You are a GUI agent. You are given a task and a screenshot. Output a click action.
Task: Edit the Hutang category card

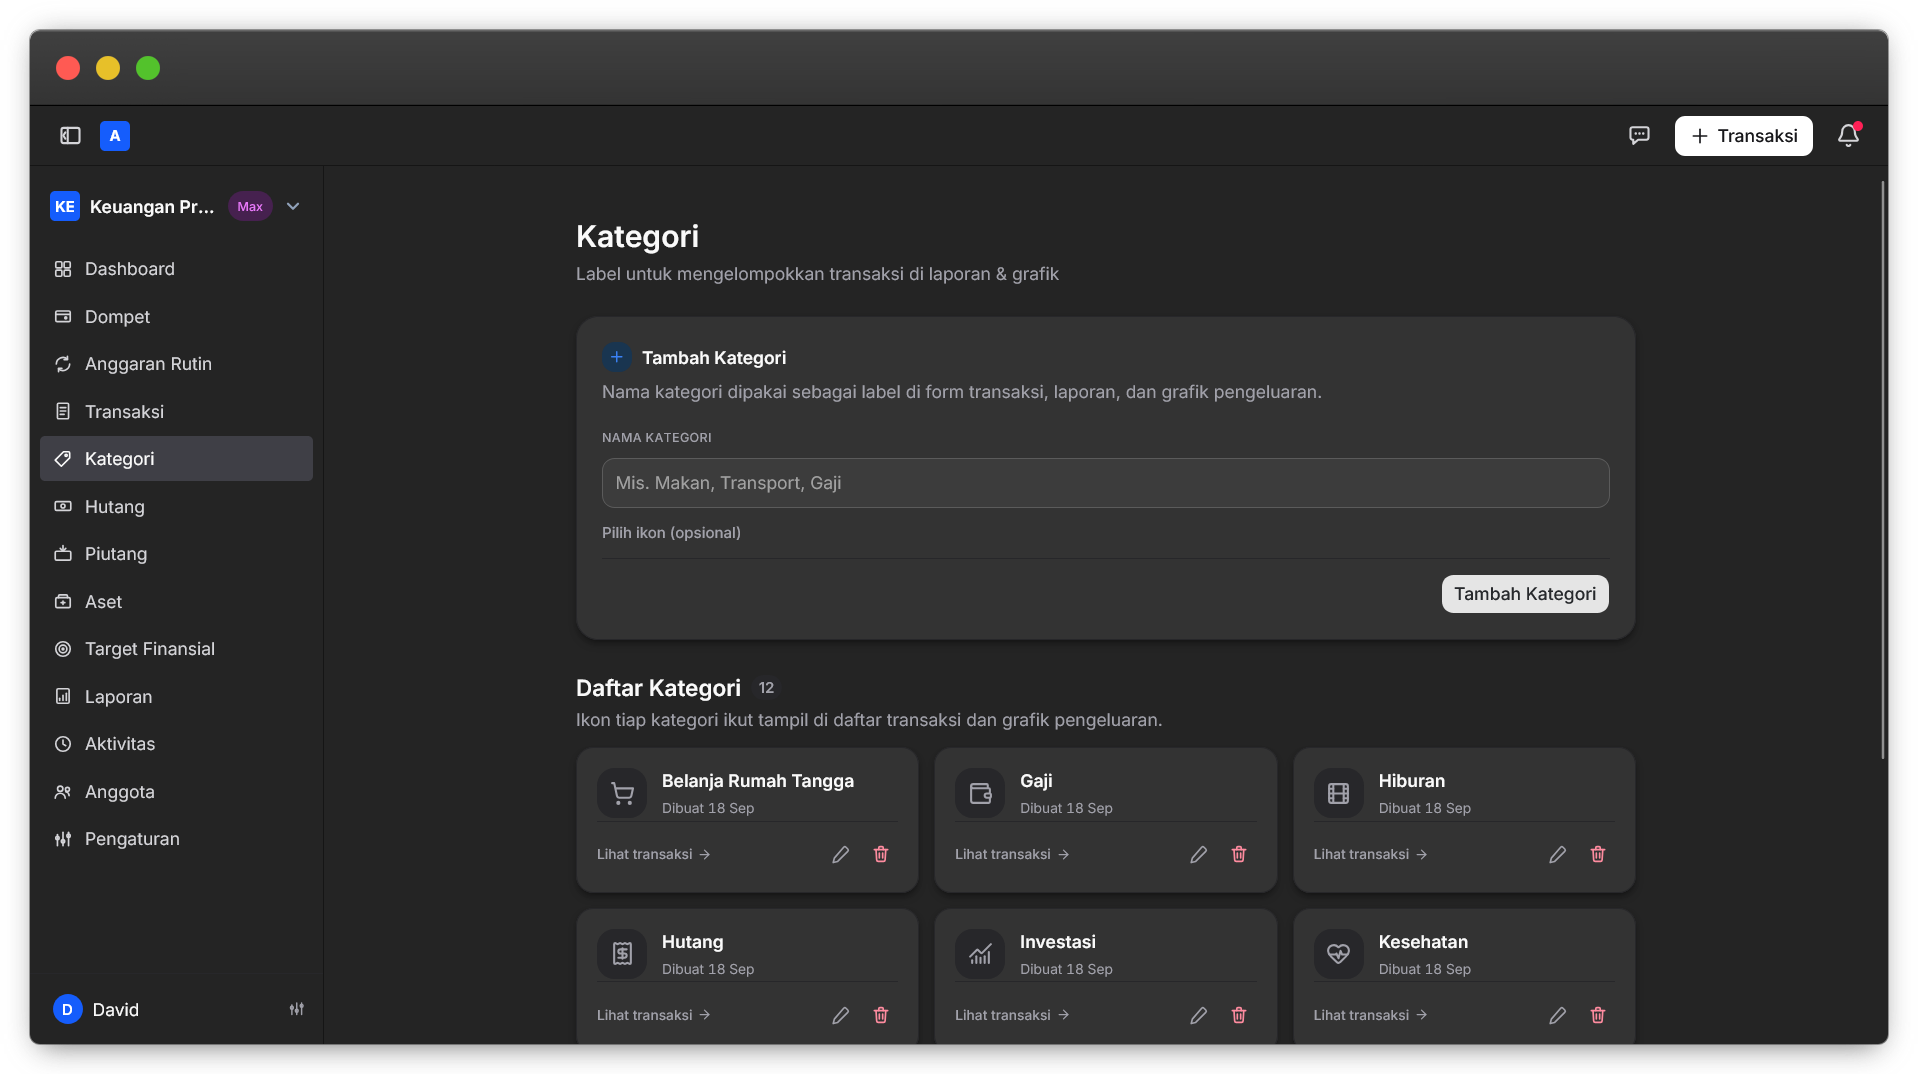(841, 1016)
